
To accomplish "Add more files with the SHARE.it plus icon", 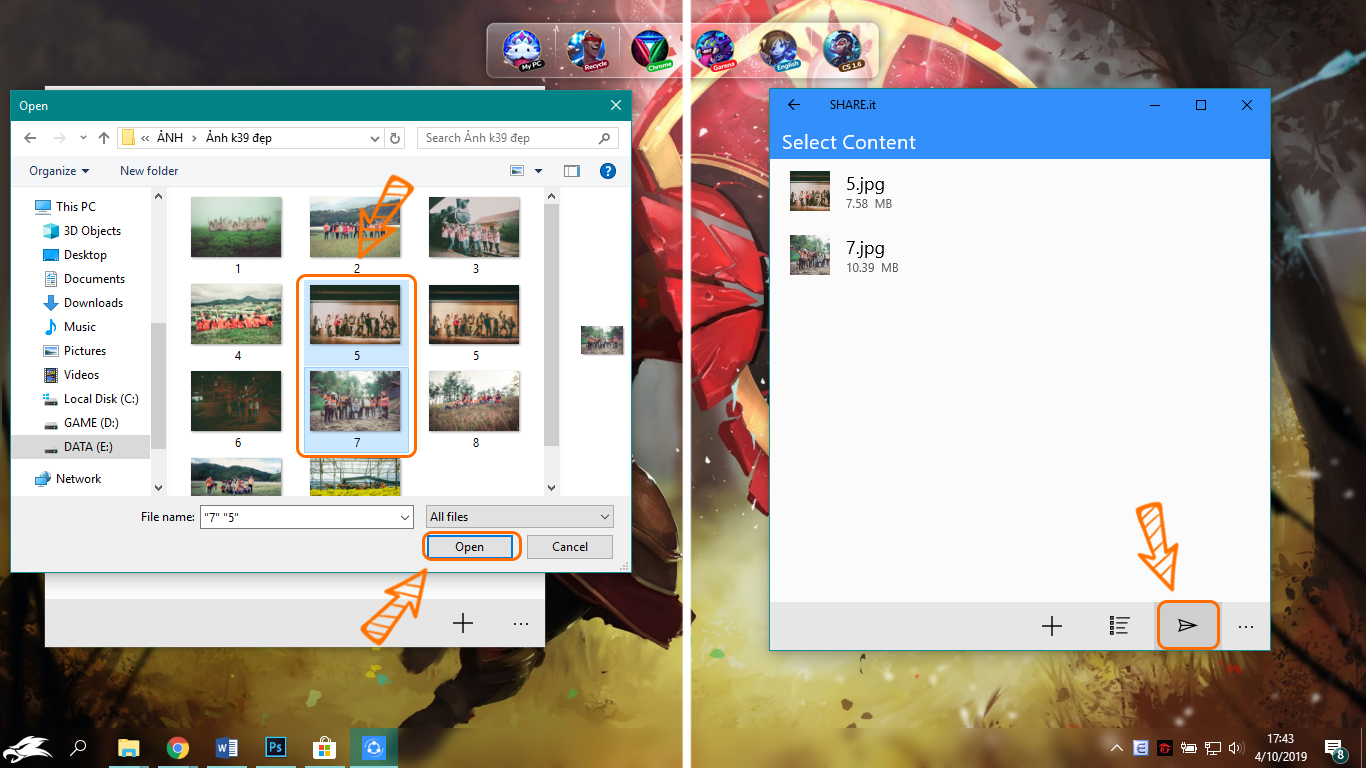I will pos(1051,626).
